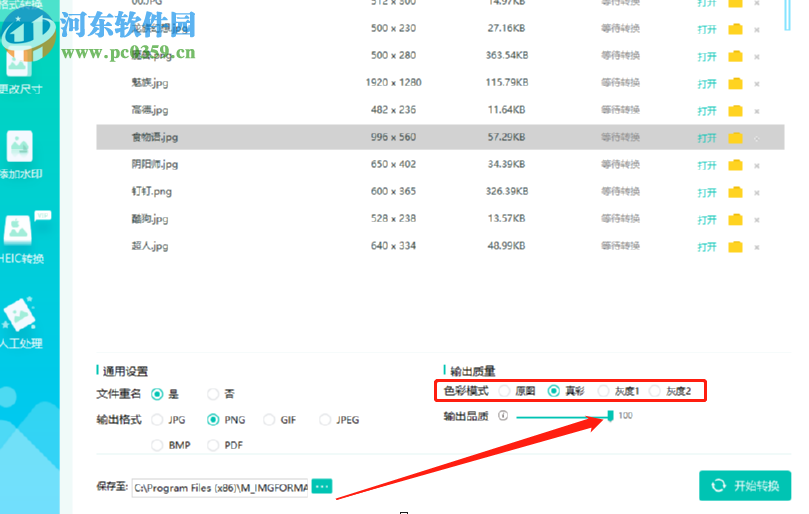This screenshot has width=809, height=514.
Task: Switch to the HEIC转换 tool
Action: tap(22, 238)
